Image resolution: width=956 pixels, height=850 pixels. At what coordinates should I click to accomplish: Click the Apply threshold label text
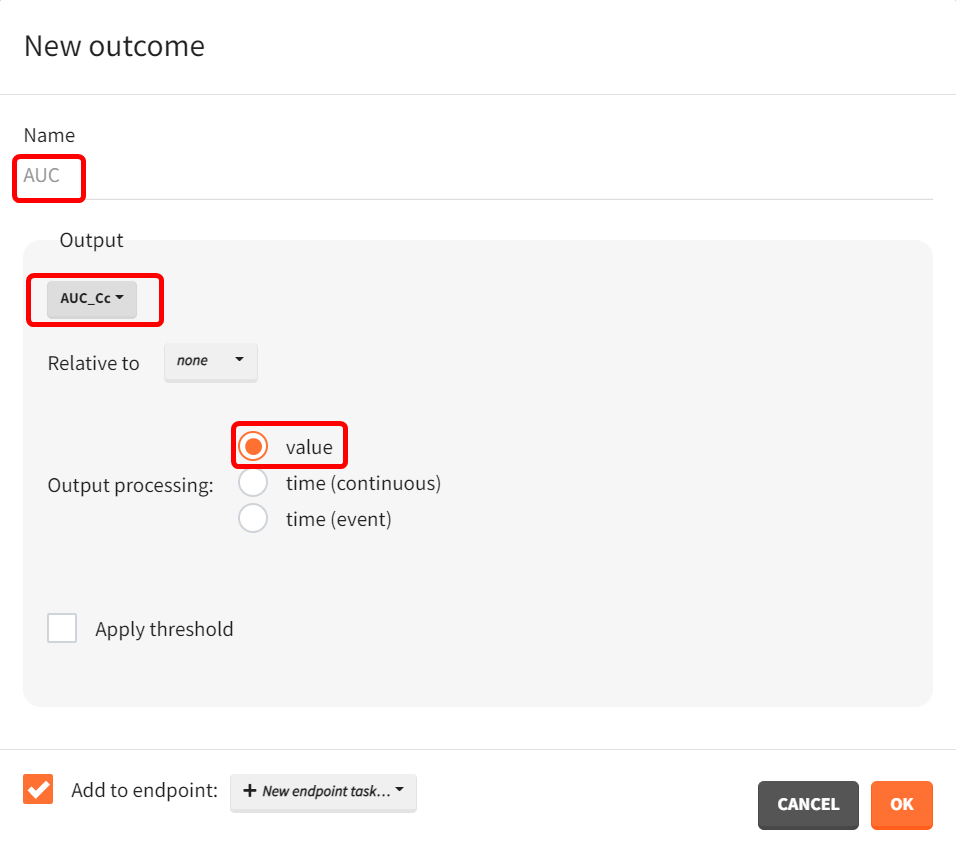pos(164,629)
